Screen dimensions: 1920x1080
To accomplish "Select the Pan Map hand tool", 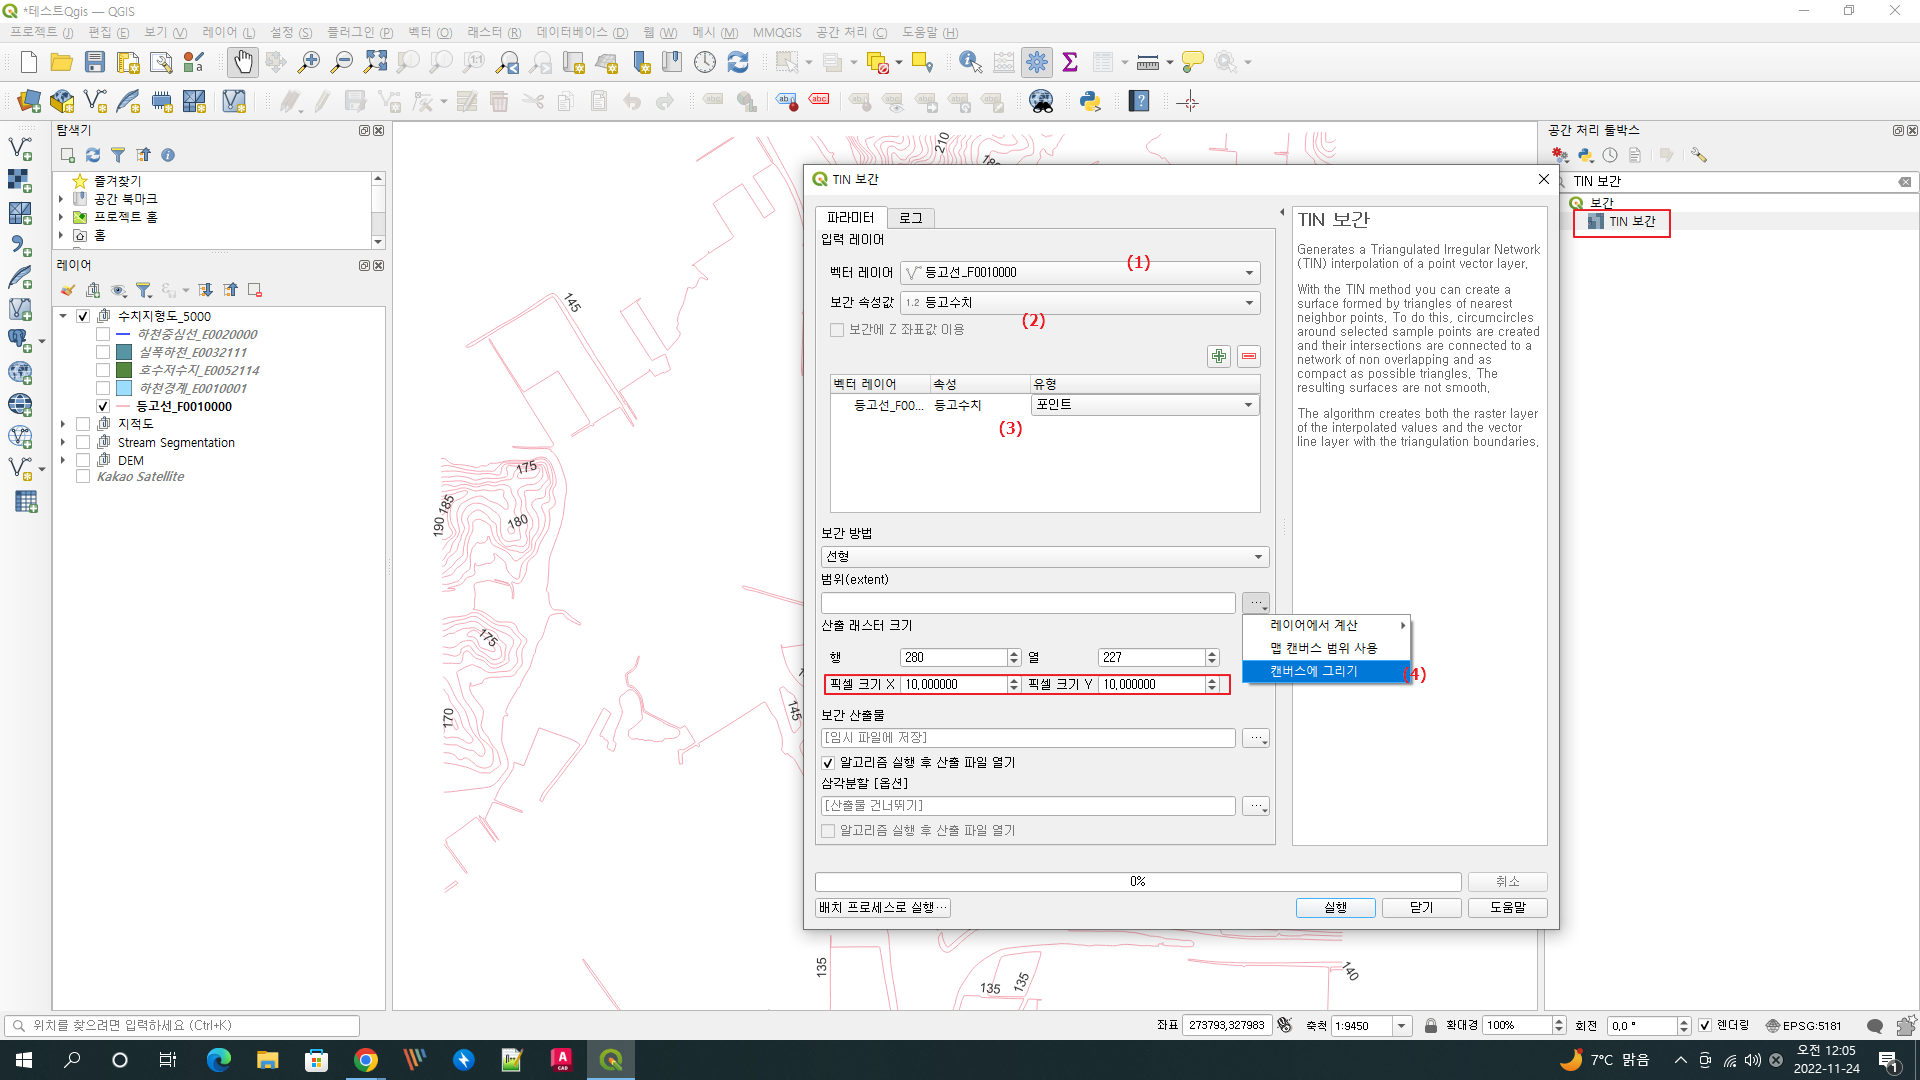I will [x=242, y=62].
